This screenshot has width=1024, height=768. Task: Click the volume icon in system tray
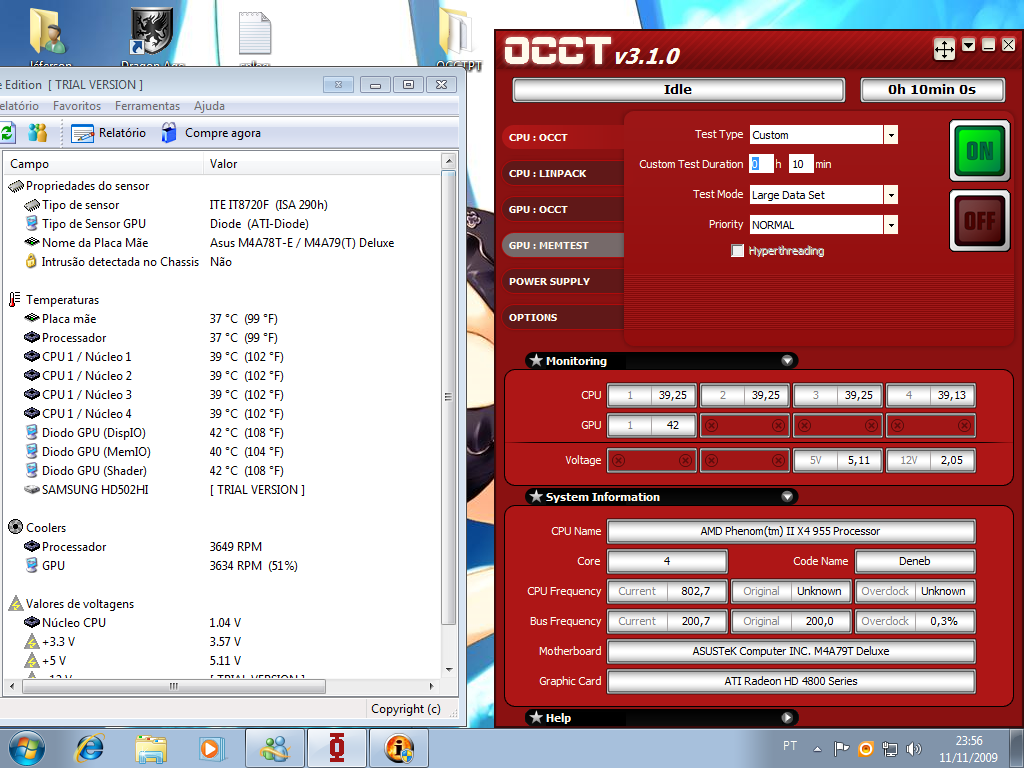(x=913, y=748)
